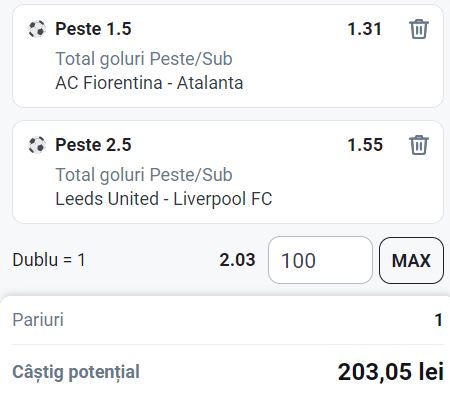This screenshot has height=395, width=450.
Task: Select the Peste 2.5 selection title
Action: (93, 145)
